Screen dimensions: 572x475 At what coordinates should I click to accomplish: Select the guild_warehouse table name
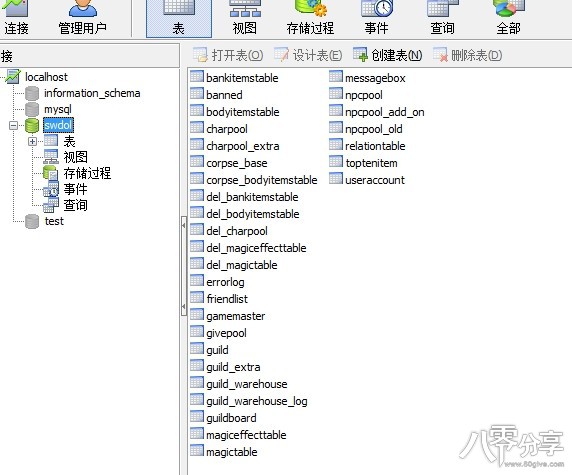coord(247,384)
